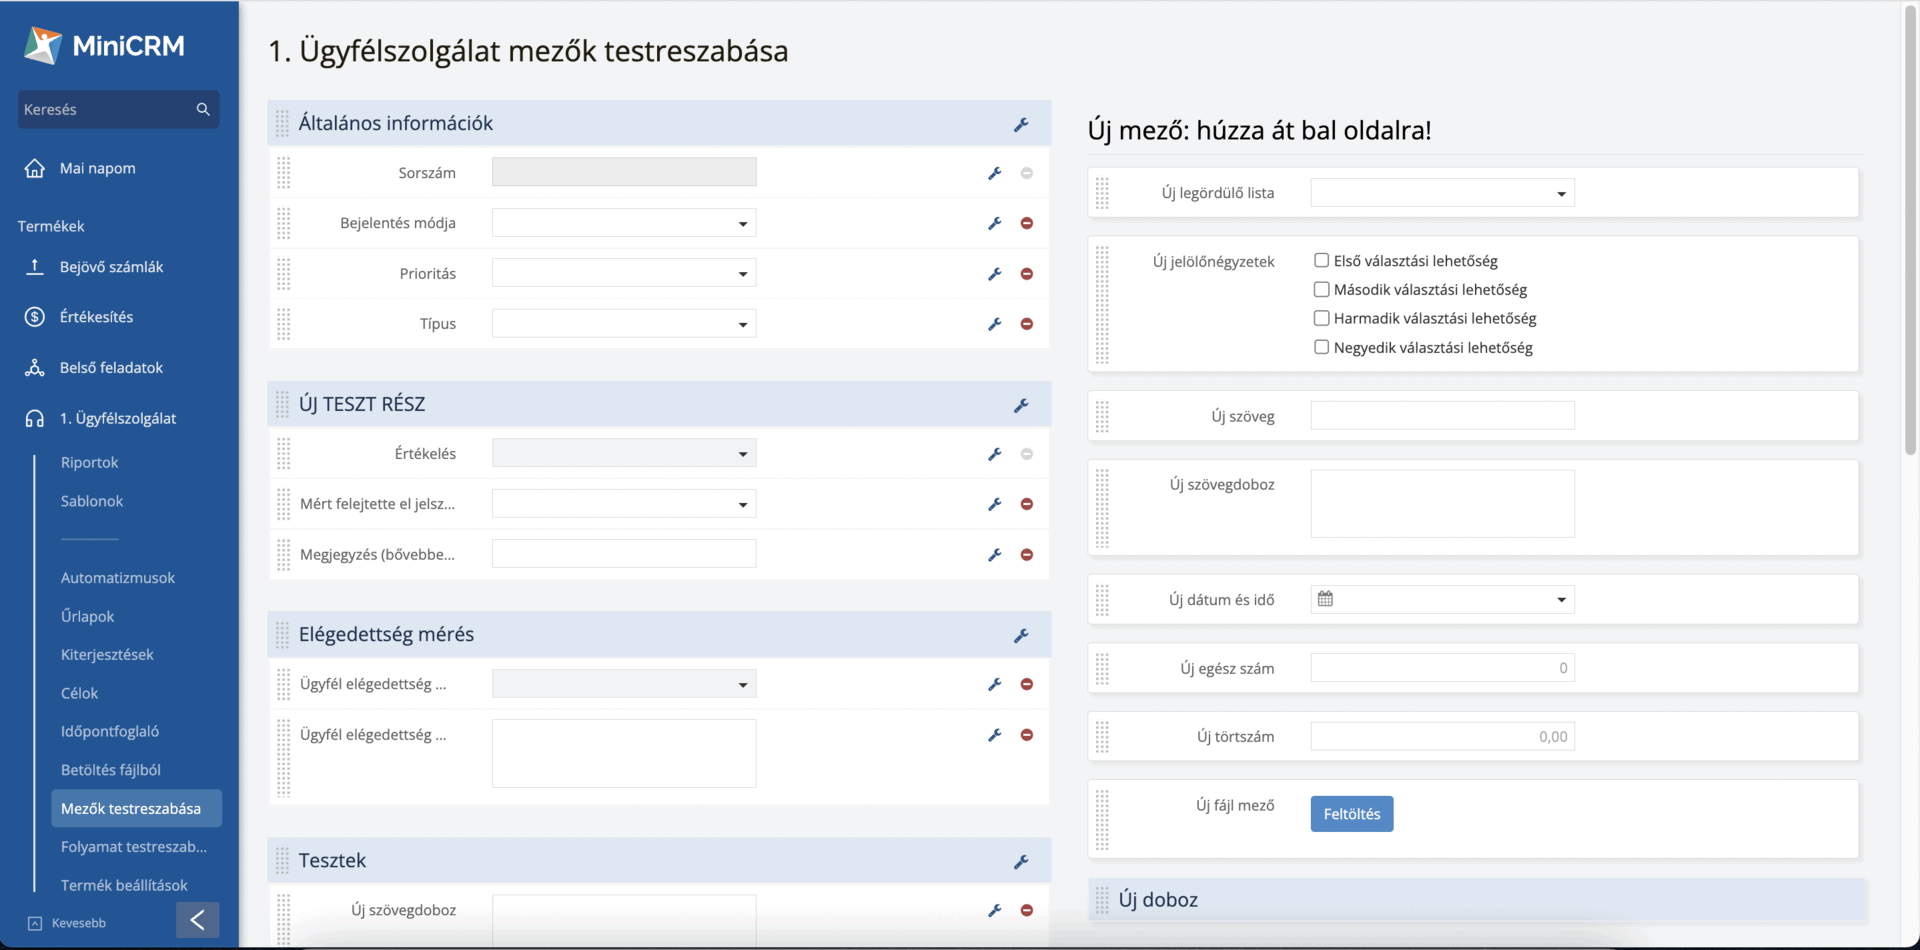The image size is (1920, 950).
Task: Open wrench for Ügyfél elégedettség dropdown field
Action: click(994, 684)
